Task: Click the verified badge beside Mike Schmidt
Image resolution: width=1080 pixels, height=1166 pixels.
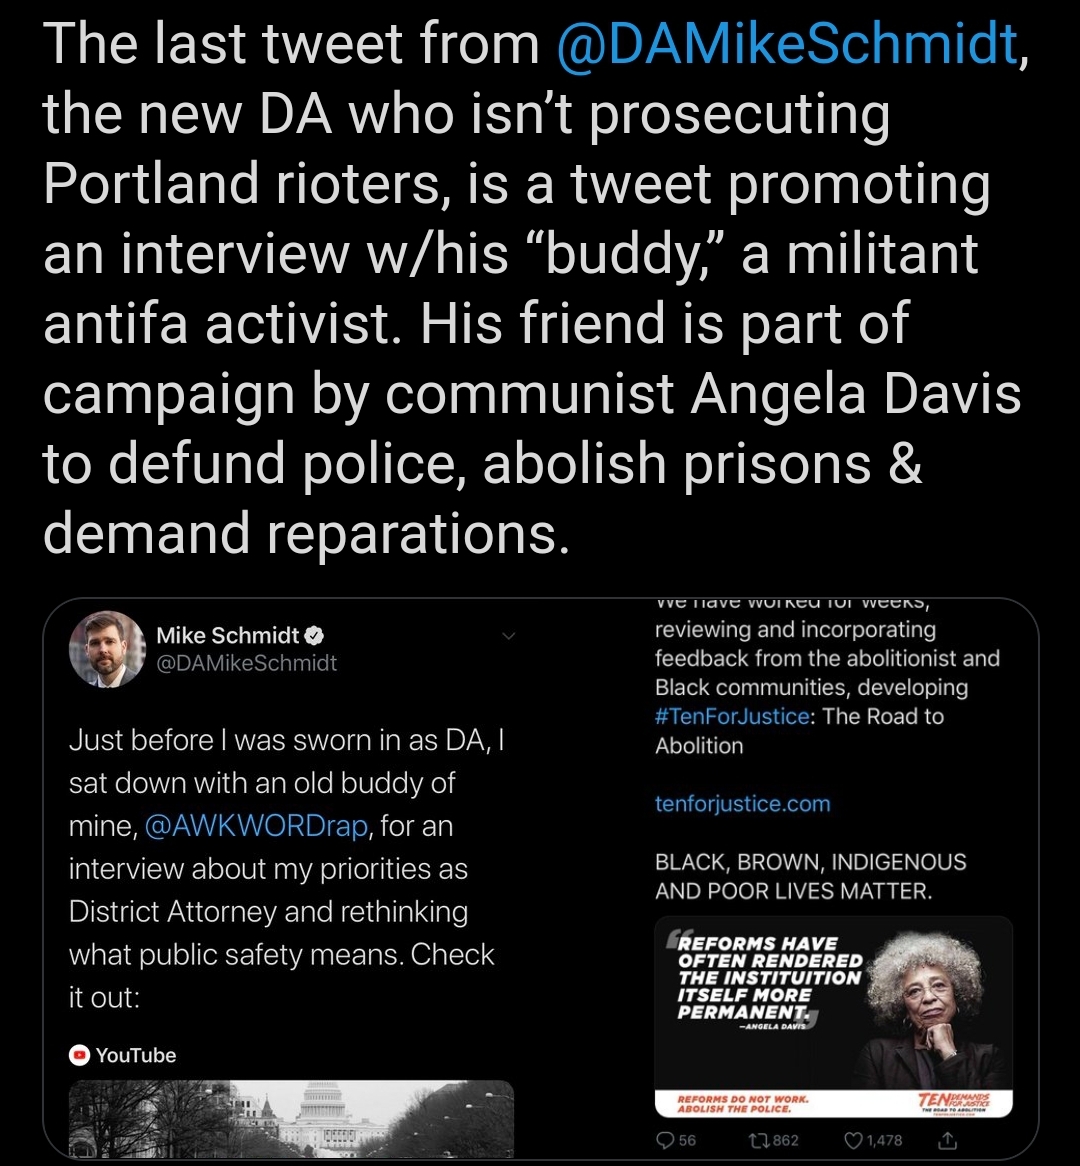Action: point(315,636)
